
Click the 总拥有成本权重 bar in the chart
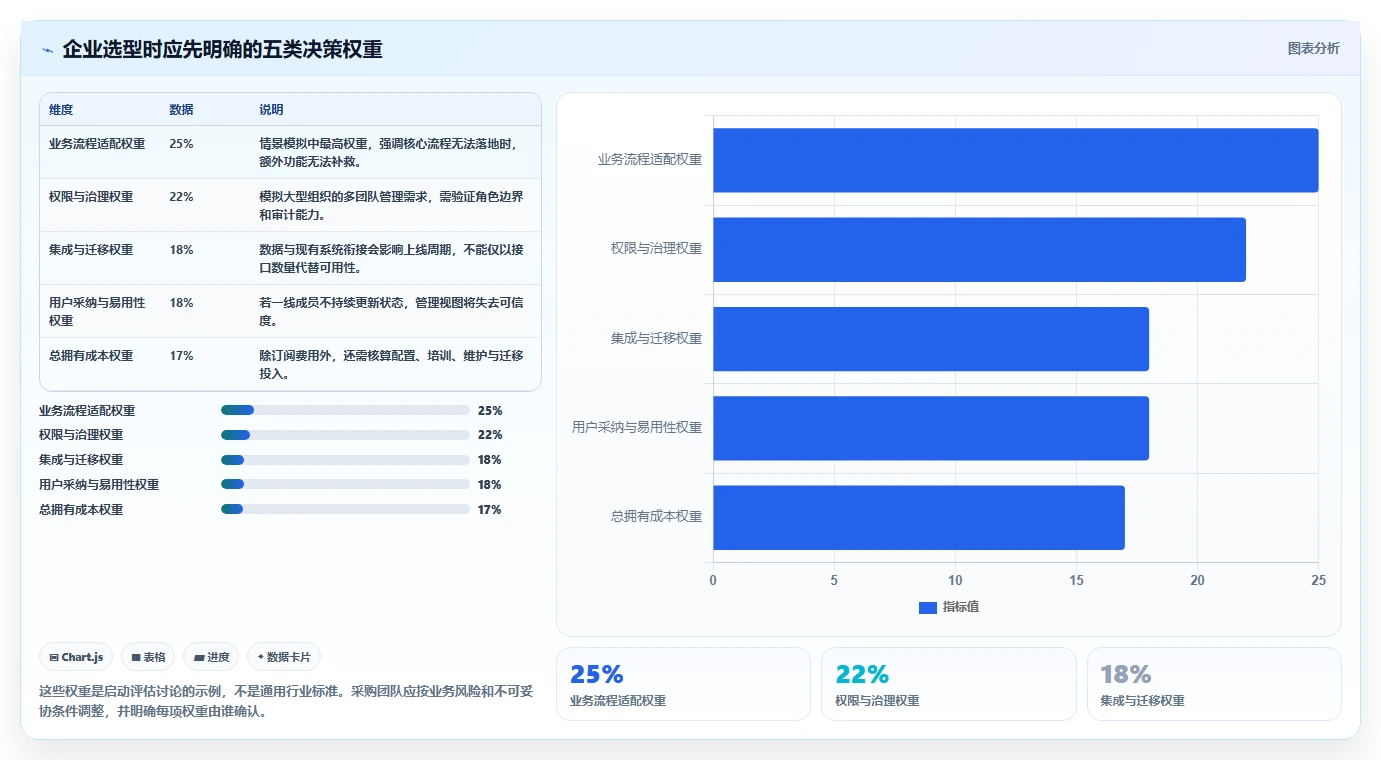coord(919,517)
